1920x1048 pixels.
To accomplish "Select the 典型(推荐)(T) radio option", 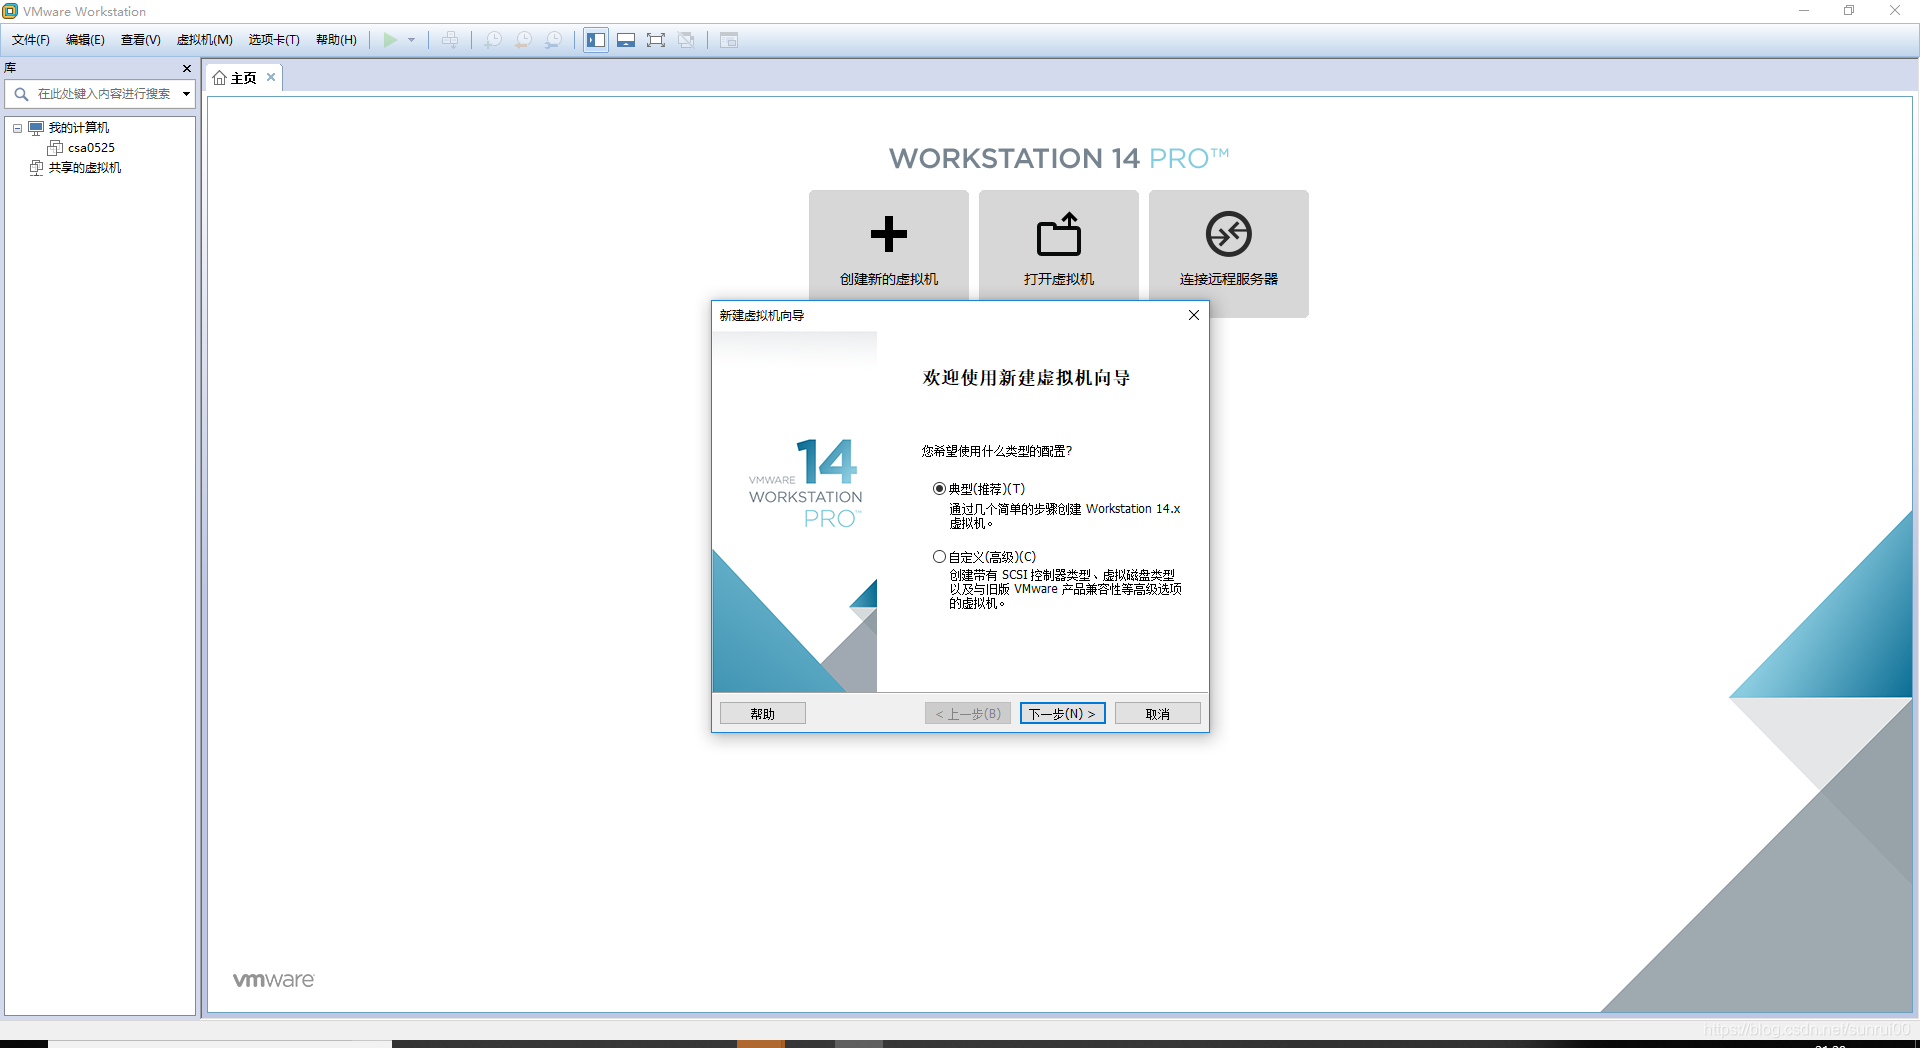I will (939, 489).
